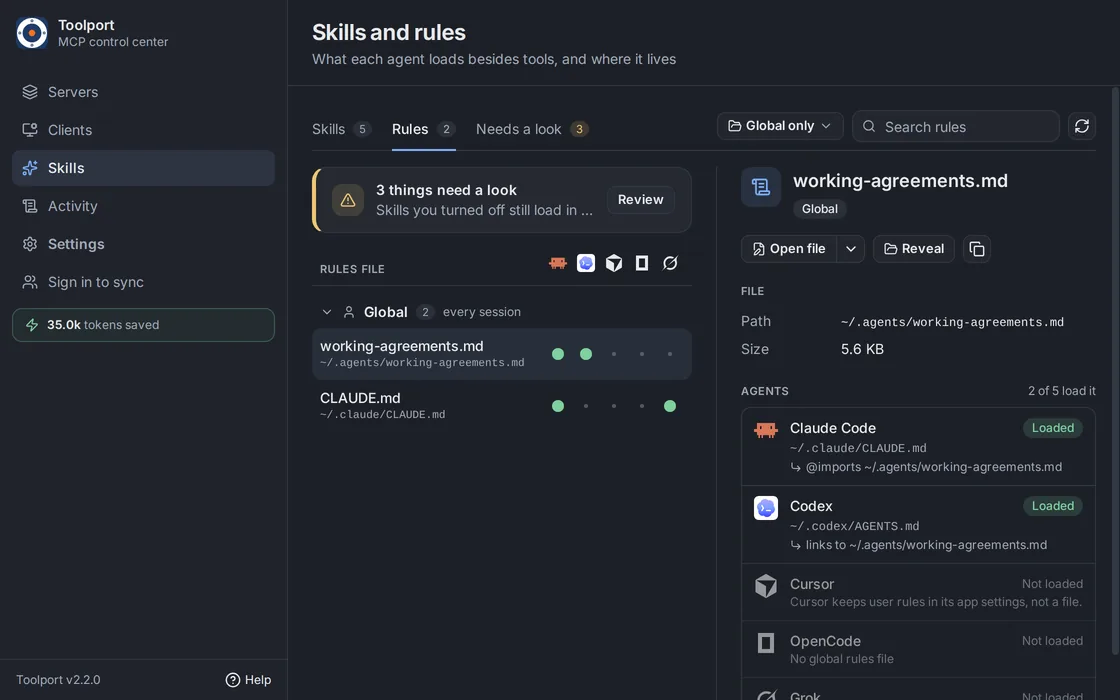
Task: Toggle Cursor loading for working-agreements.md
Action: 614,354
